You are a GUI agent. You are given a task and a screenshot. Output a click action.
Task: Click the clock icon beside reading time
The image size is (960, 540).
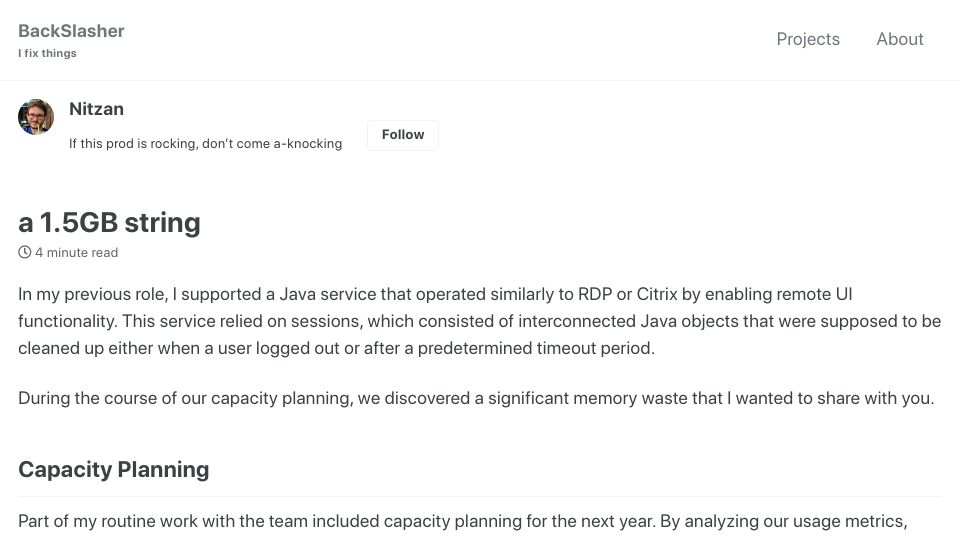(24, 252)
